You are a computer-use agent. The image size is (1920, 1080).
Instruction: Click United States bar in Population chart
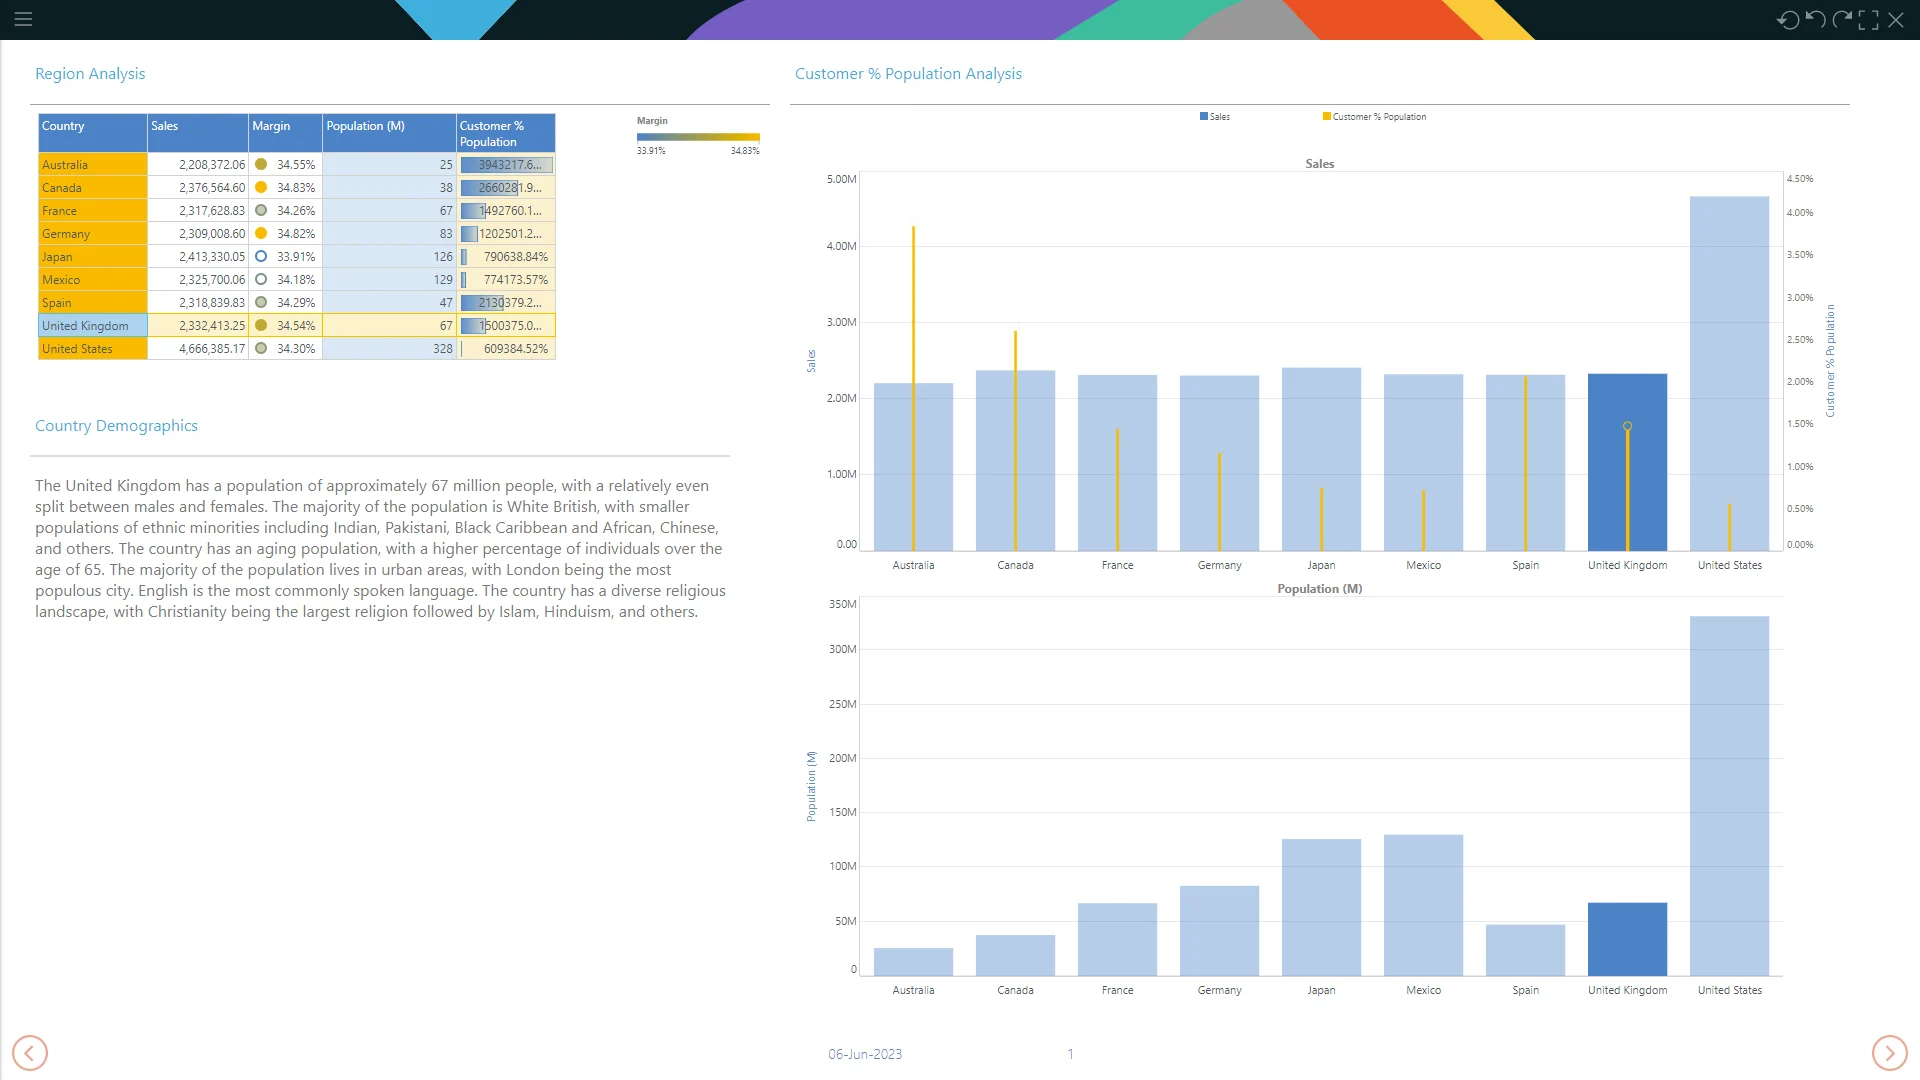(1729, 795)
